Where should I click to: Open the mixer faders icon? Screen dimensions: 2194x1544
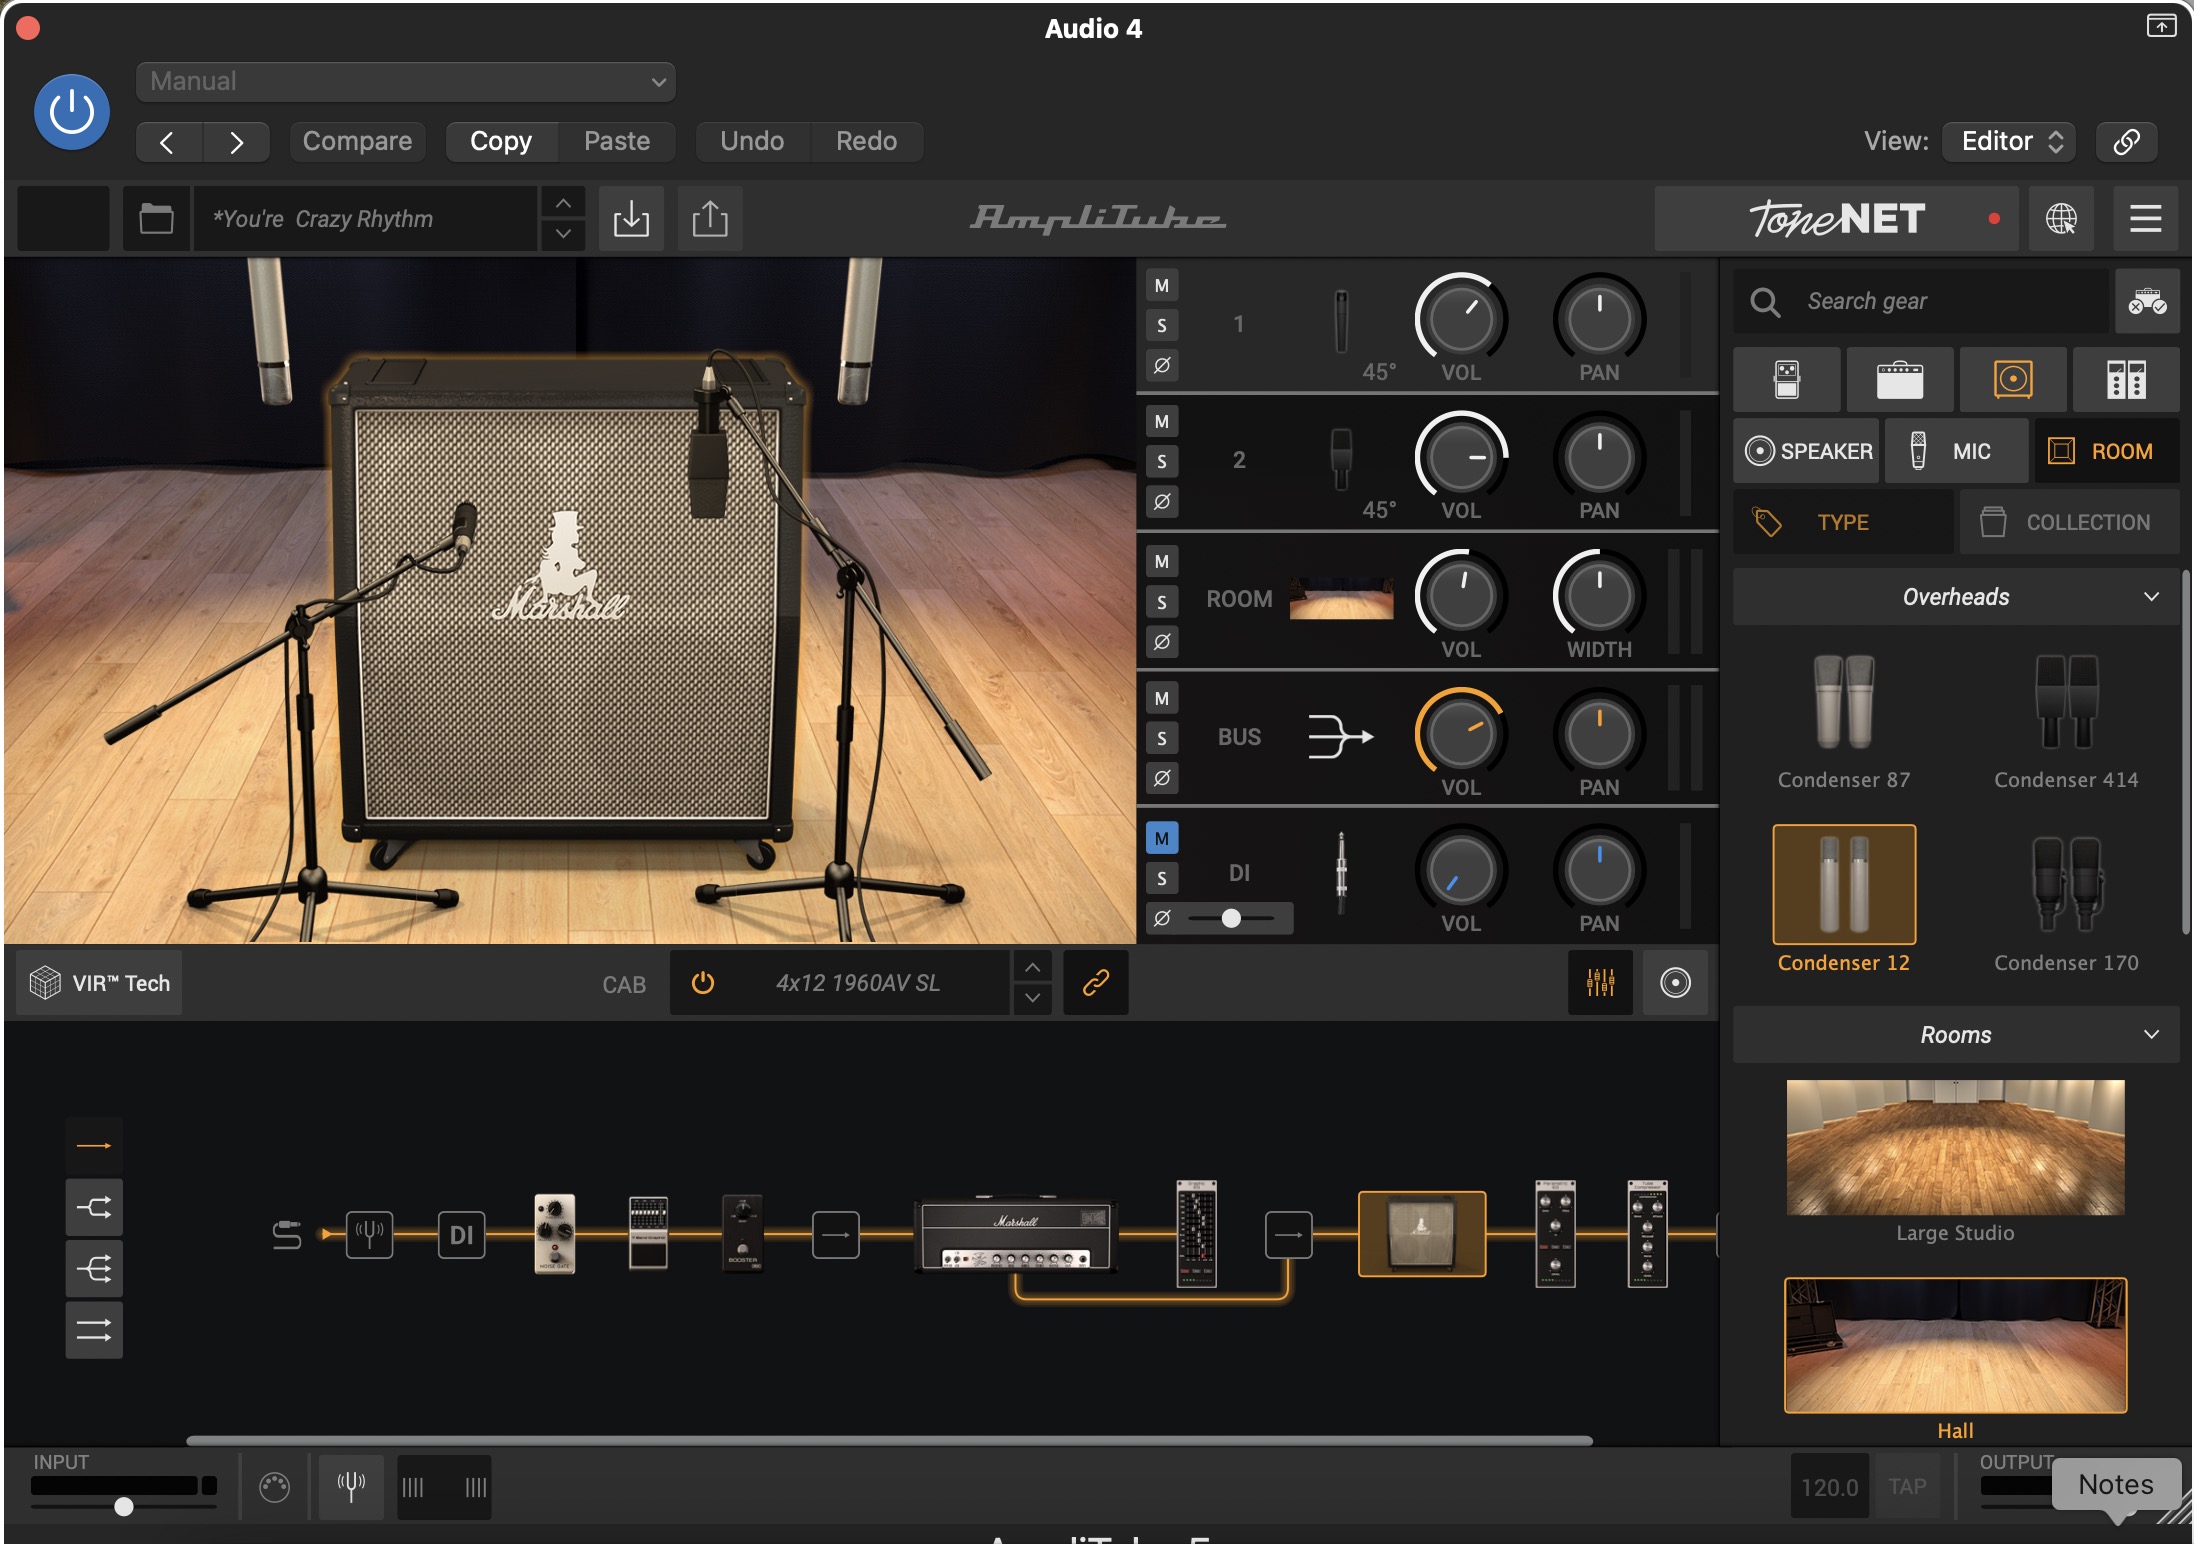[1600, 983]
